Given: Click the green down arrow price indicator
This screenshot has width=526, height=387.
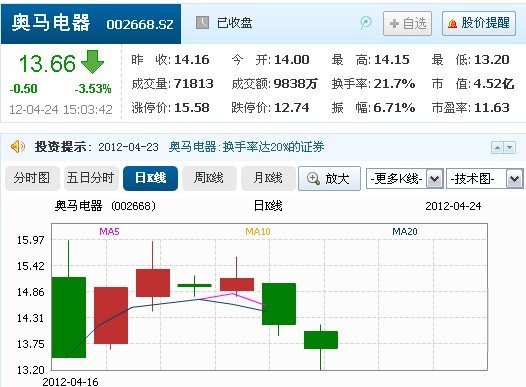Looking at the screenshot, I should tap(92, 62).
